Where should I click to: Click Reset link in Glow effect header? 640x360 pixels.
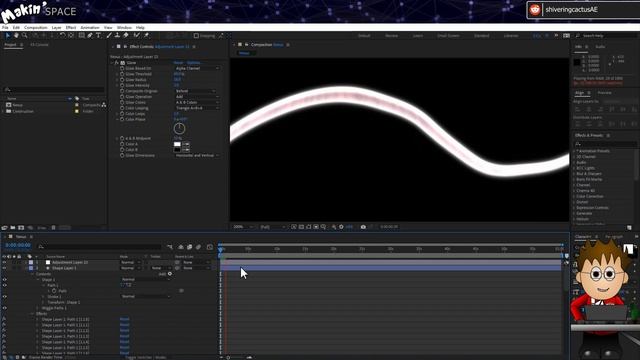tap(178, 63)
